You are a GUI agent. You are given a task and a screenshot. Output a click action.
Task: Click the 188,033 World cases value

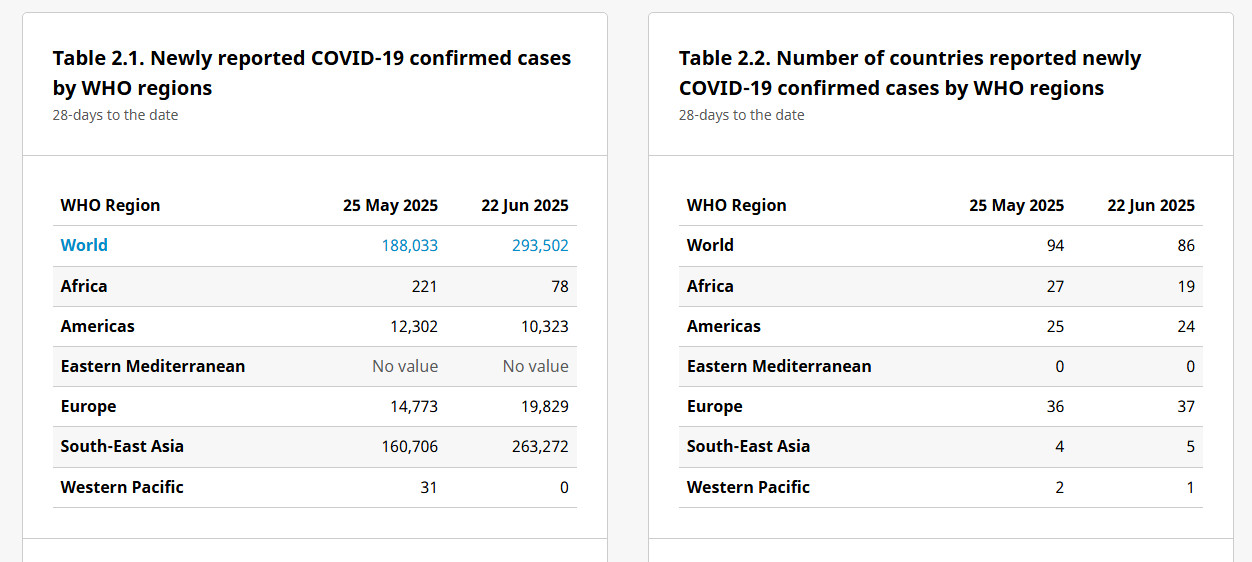pyautogui.click(x=409, y=245)
